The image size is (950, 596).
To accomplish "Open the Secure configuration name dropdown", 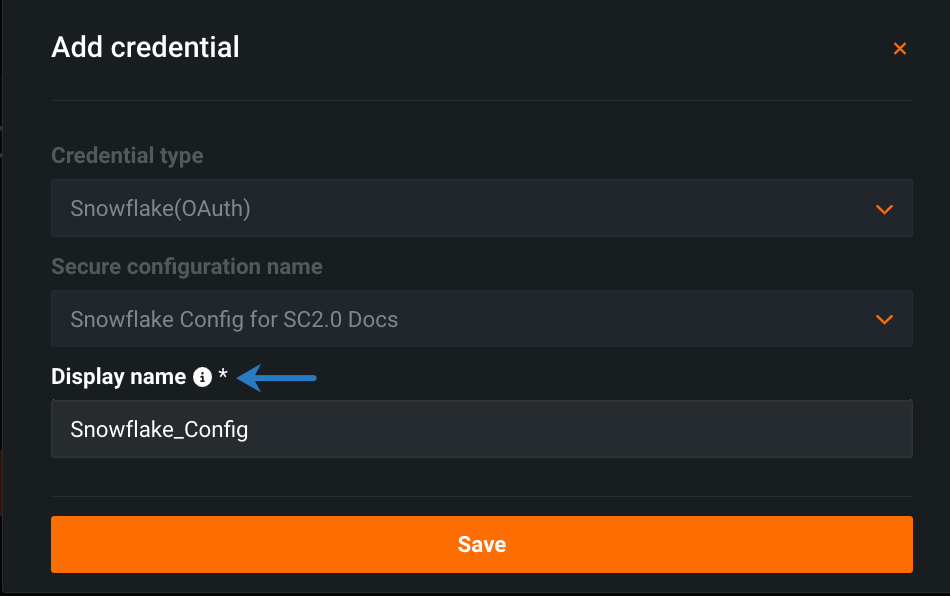I will point(481,319).
